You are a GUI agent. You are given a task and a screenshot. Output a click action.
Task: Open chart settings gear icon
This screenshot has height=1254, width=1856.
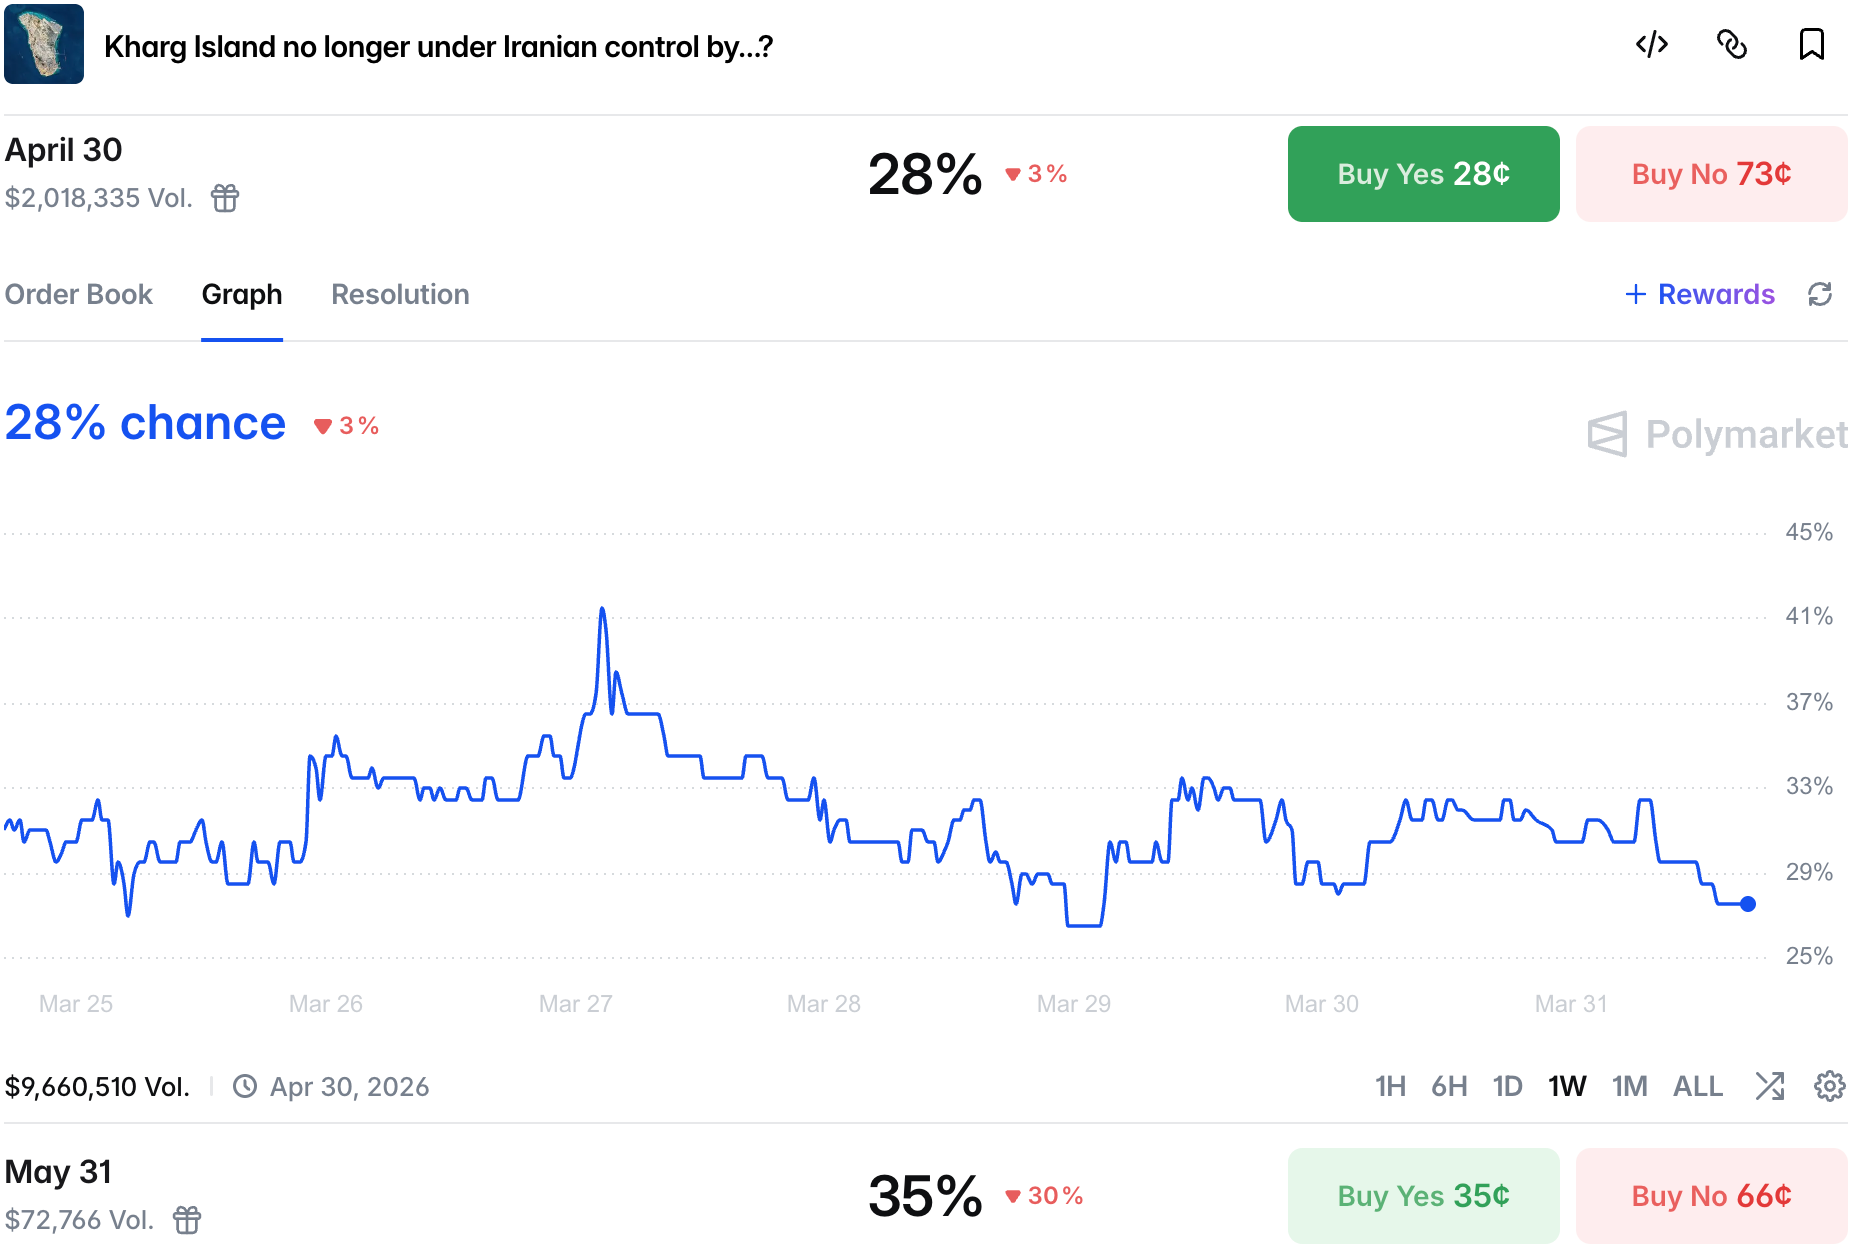pyautogui.click(x=1829, y=1086)
